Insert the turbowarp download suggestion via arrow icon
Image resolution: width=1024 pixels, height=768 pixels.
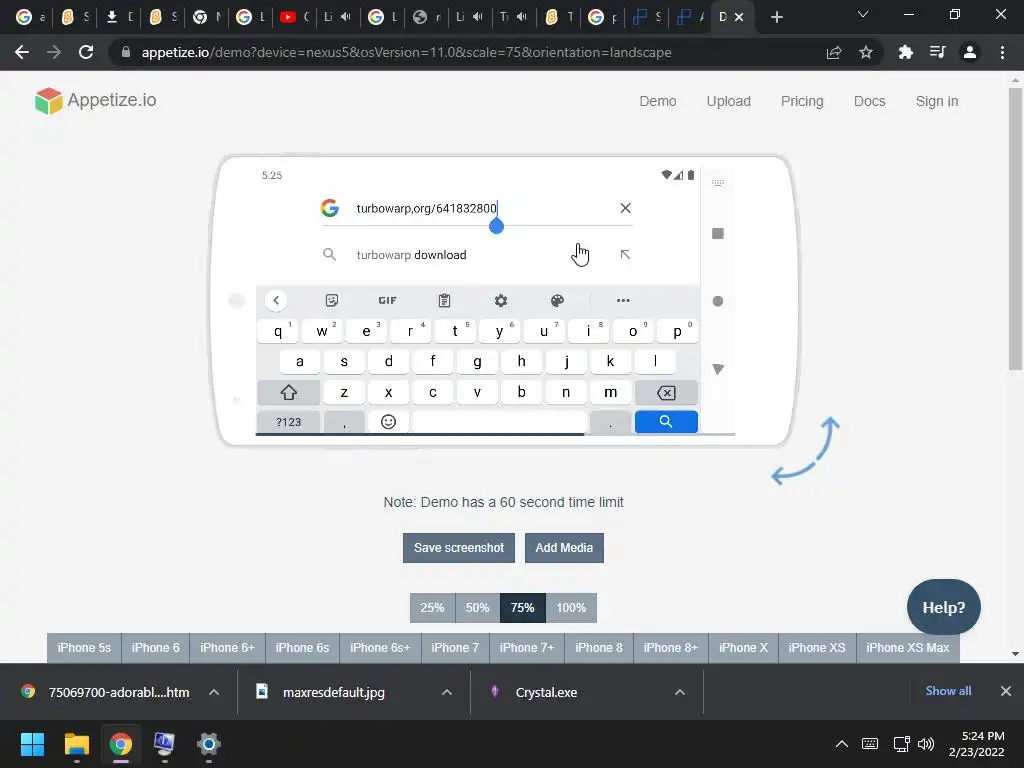[x=625, y=255]
